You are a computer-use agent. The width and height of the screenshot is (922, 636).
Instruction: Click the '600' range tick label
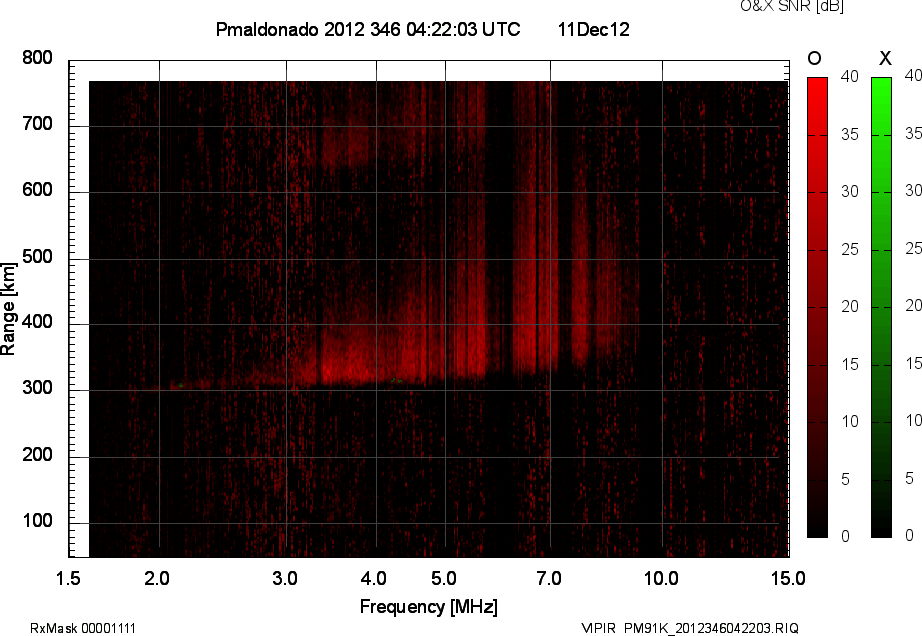pyautogui.click(x=37, y=190)
